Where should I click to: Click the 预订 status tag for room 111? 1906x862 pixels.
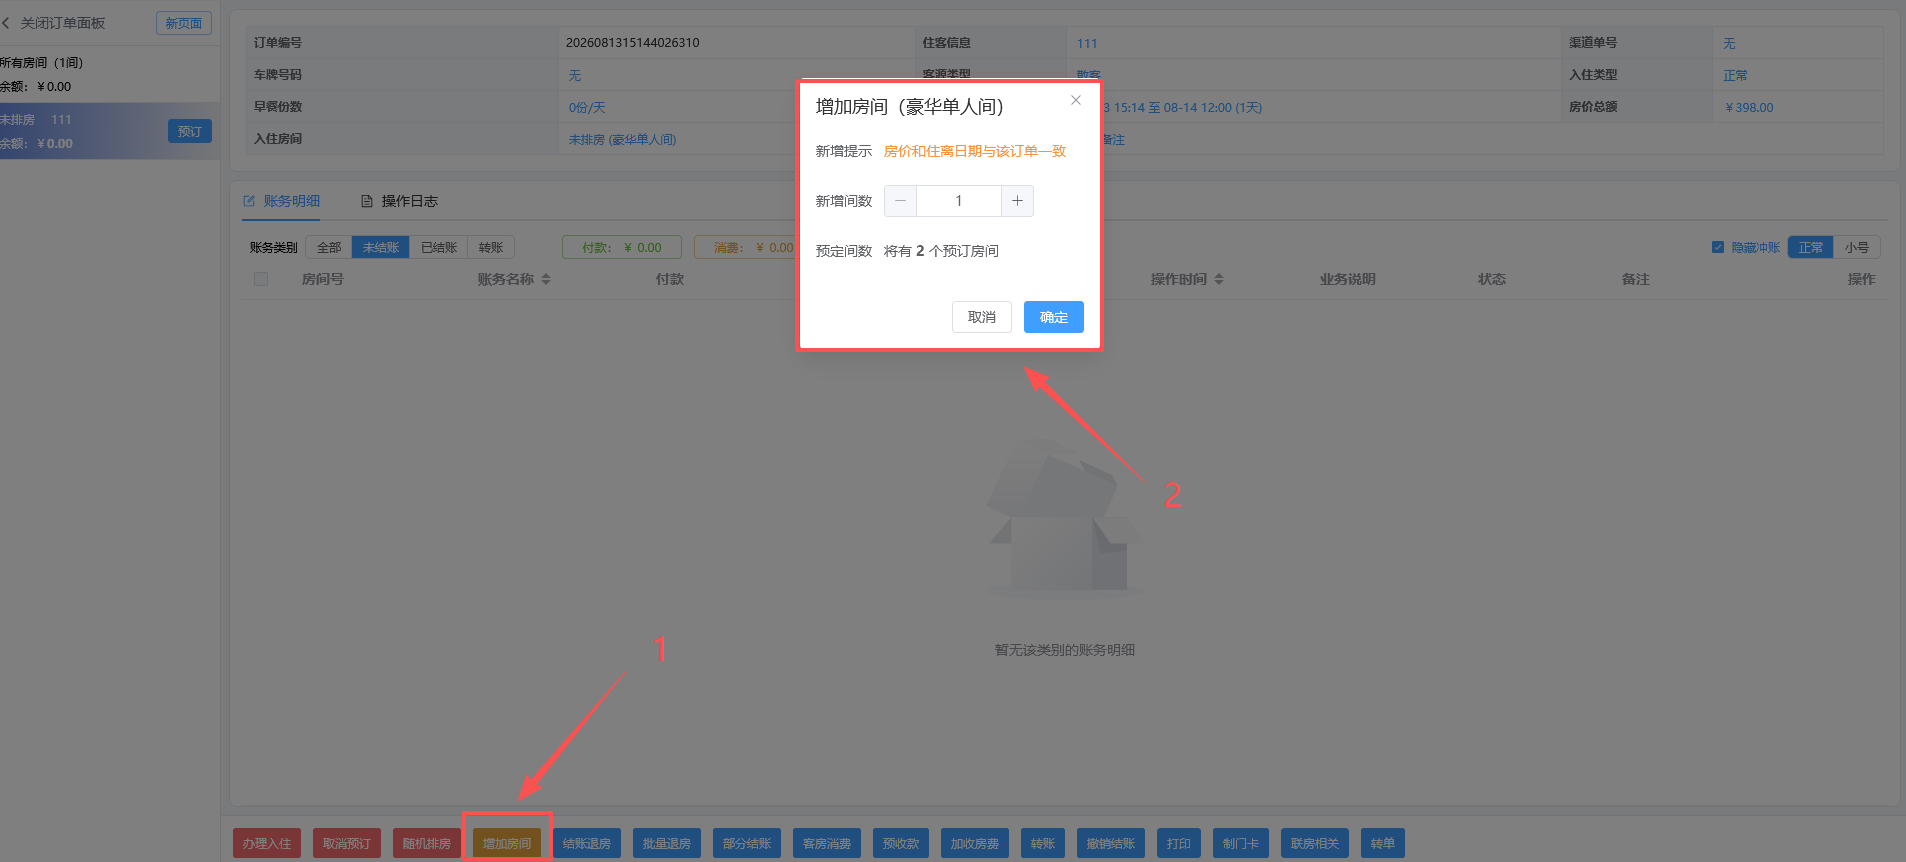190,131
